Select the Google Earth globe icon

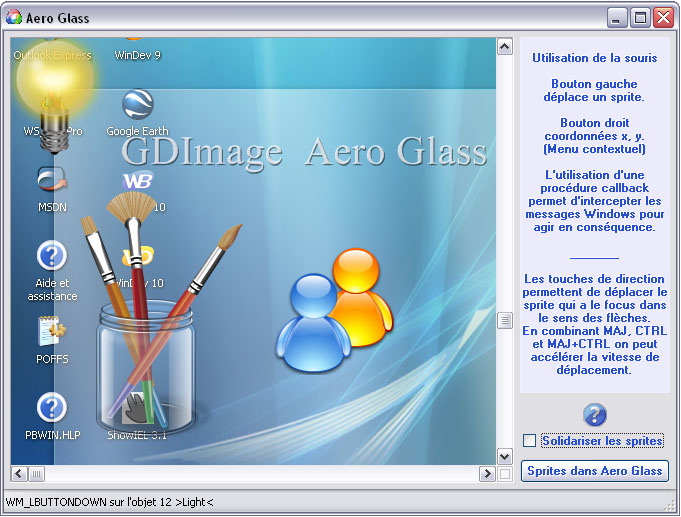[x=137, y=104]
